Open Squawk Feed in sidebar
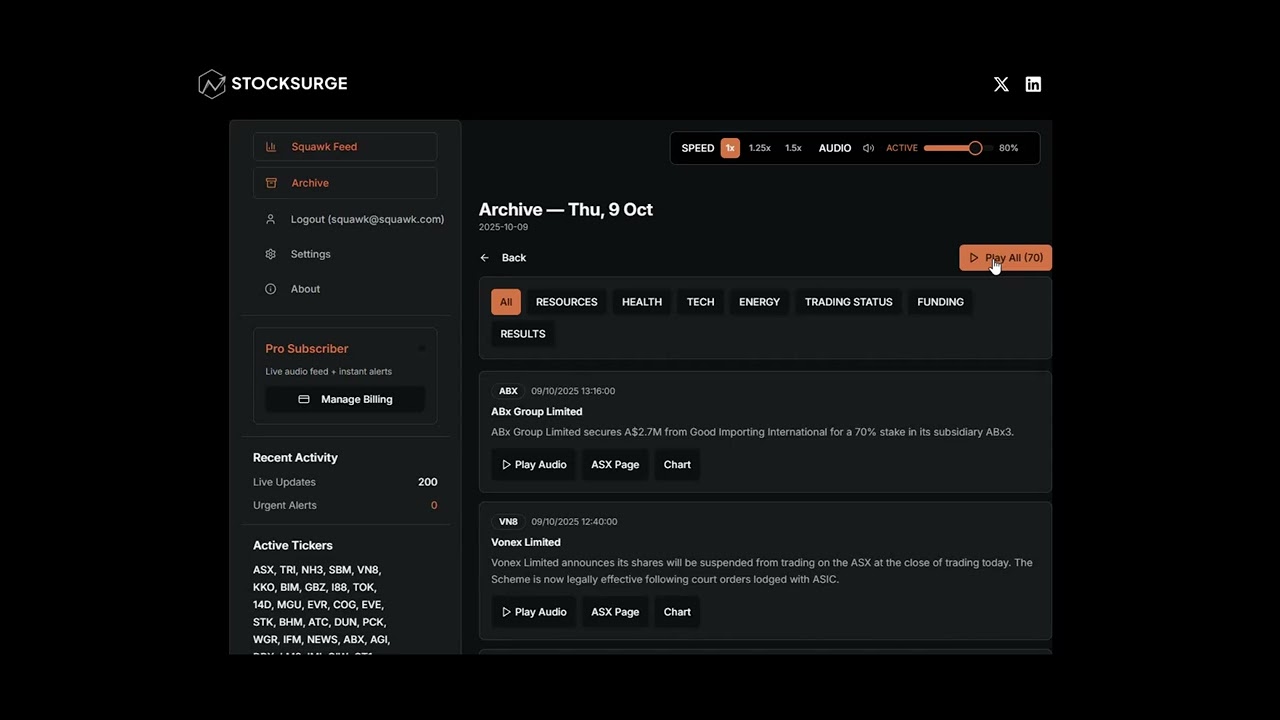The height and width of the screenshot is (720, 1280). tap(345, 147)
